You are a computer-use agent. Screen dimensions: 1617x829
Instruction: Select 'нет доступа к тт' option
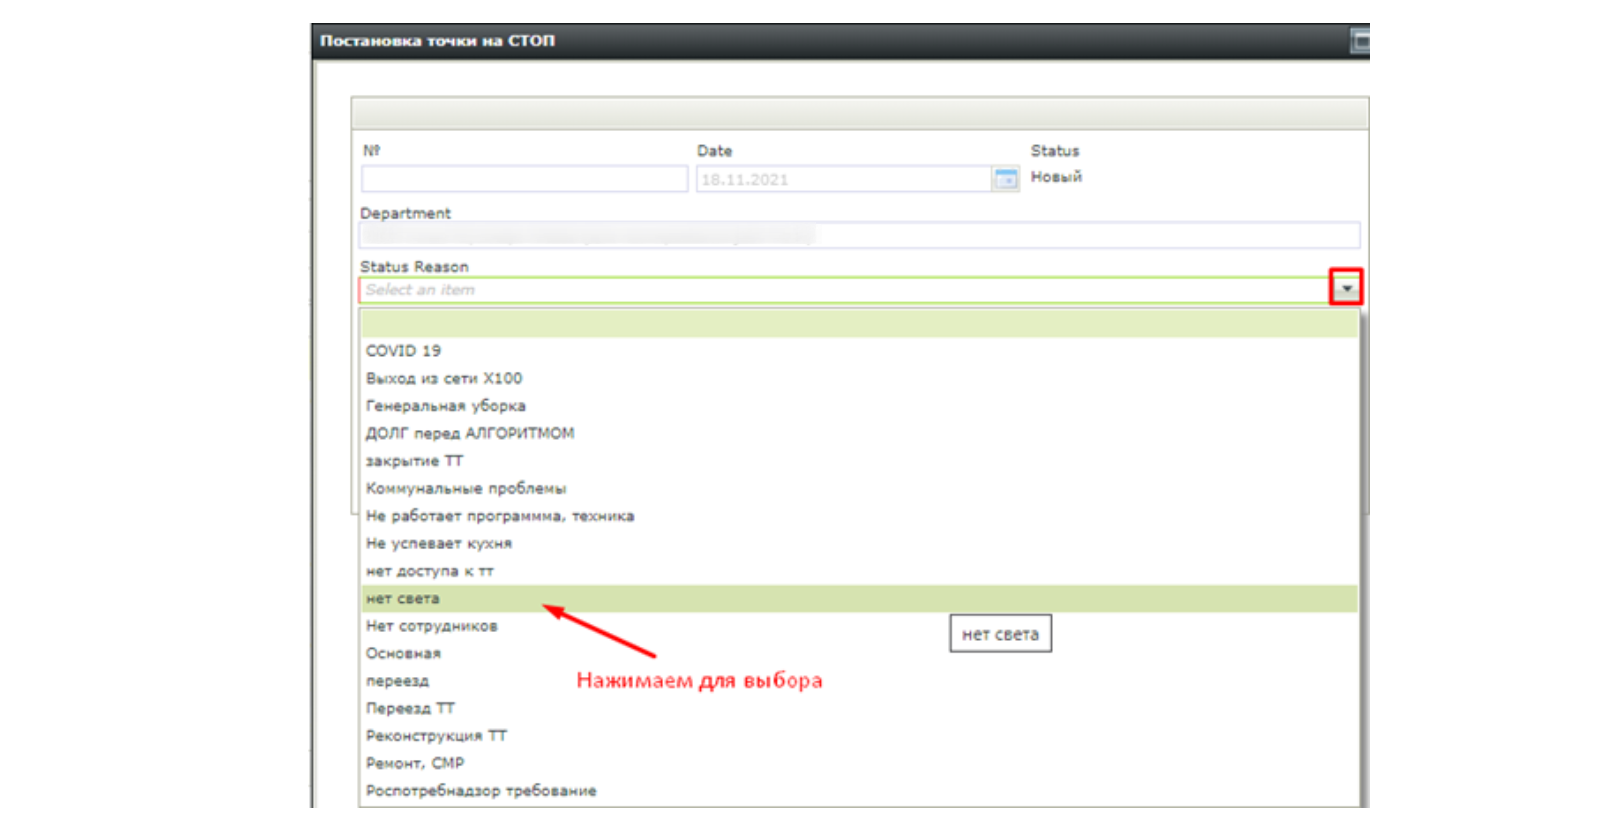(859, 571)
